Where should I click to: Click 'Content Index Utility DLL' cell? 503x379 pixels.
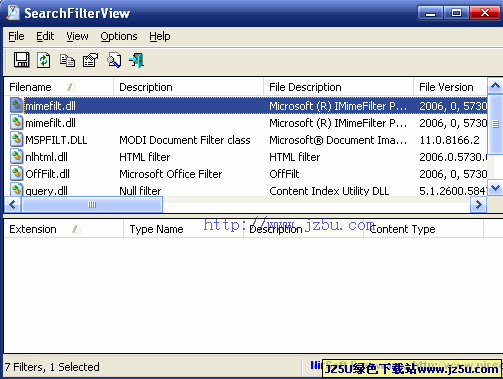329,191
